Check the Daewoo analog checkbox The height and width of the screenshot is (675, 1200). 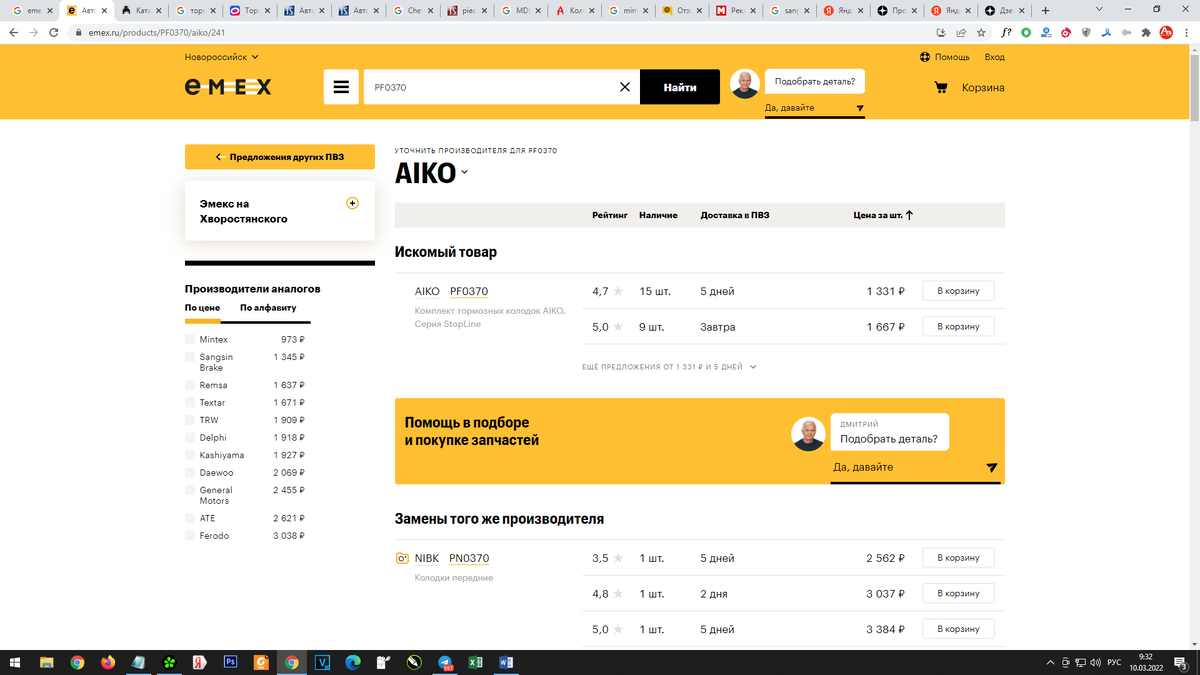[190, 473]
